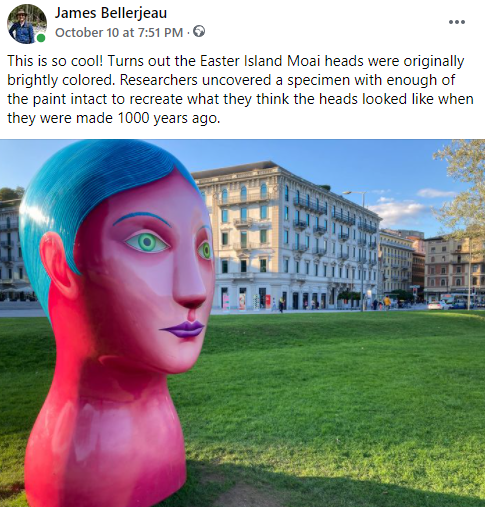The width and height of the screenshot is (485, 507).
Task: Open James Bellerjeau's profile name link
Action: 111,13
